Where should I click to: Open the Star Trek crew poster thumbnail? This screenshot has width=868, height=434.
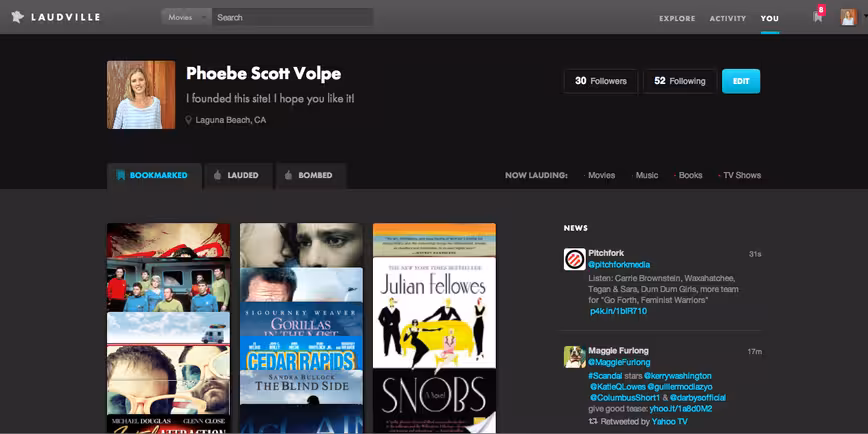tap(168, 285)
